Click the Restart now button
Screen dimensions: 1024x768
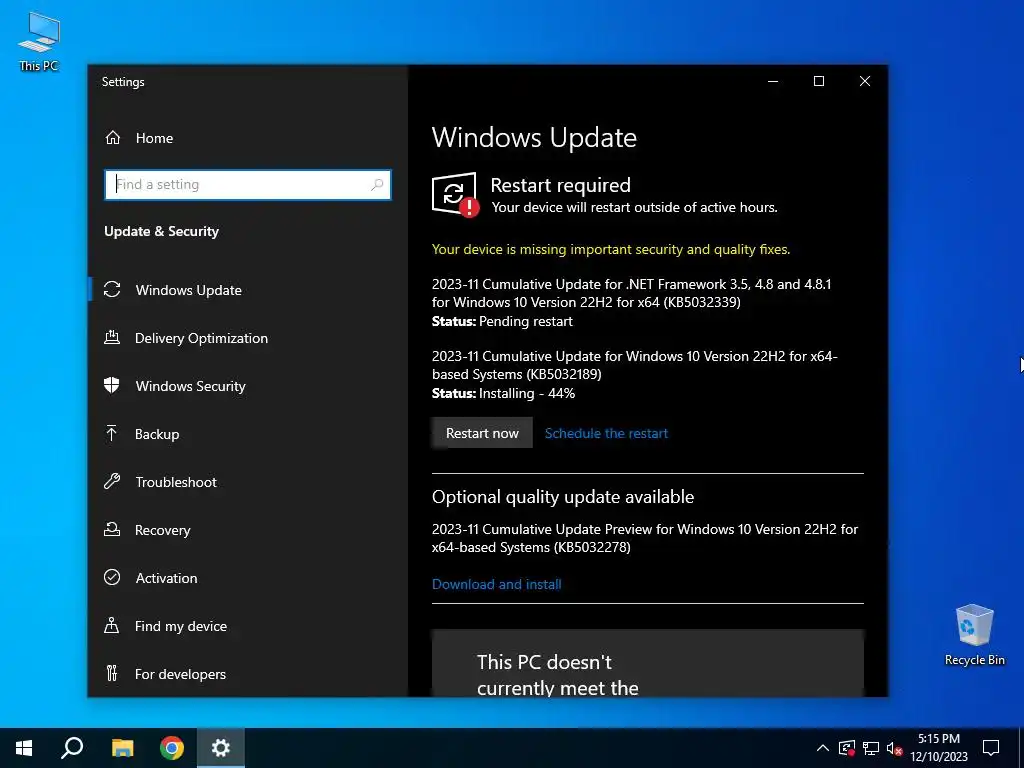click(482, 433)
